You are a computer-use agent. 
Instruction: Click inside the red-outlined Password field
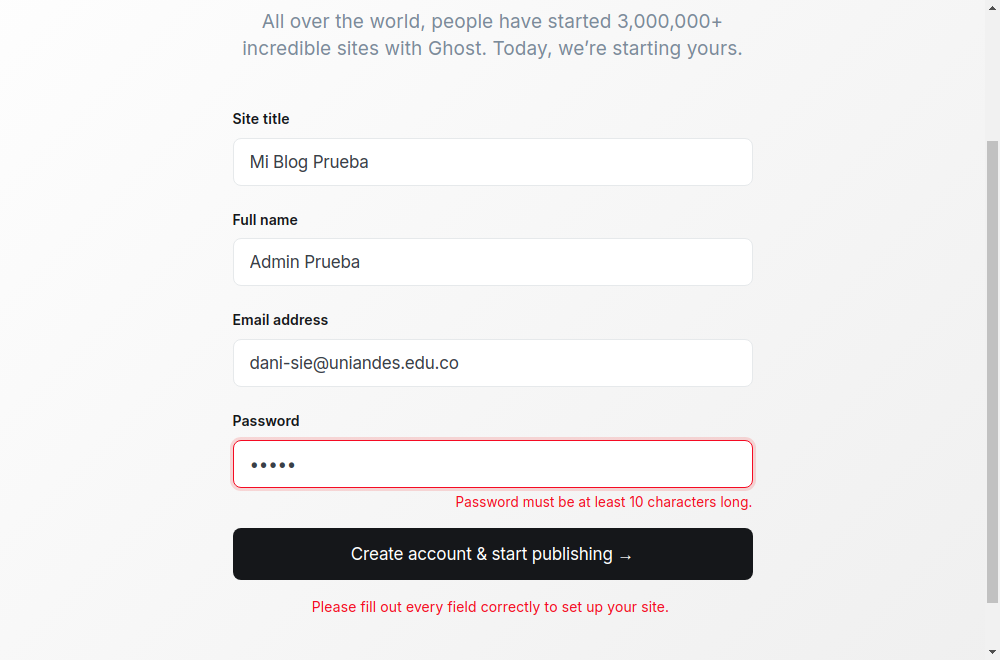[x=492, y=464]
